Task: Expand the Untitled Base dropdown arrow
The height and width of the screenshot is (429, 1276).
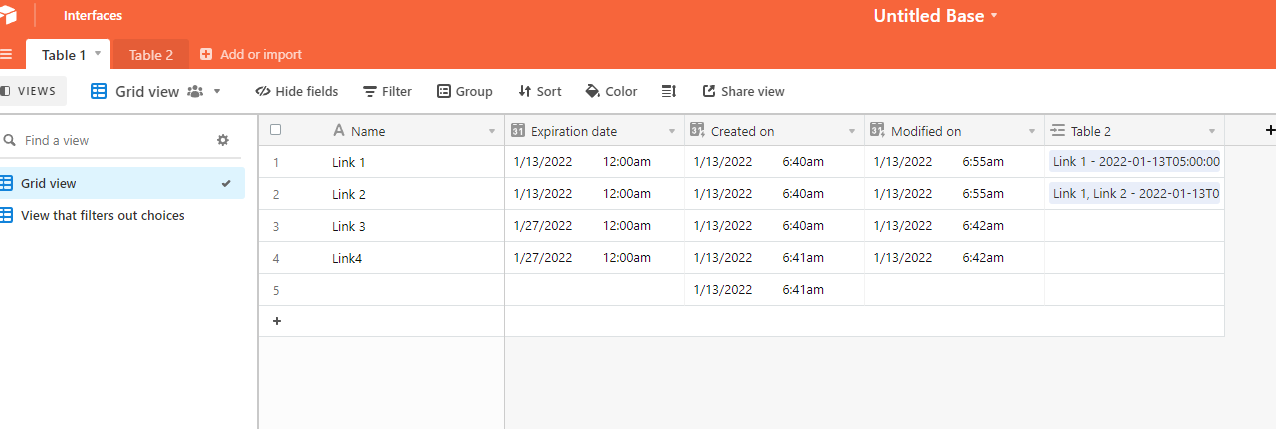Action: (994, 16)
